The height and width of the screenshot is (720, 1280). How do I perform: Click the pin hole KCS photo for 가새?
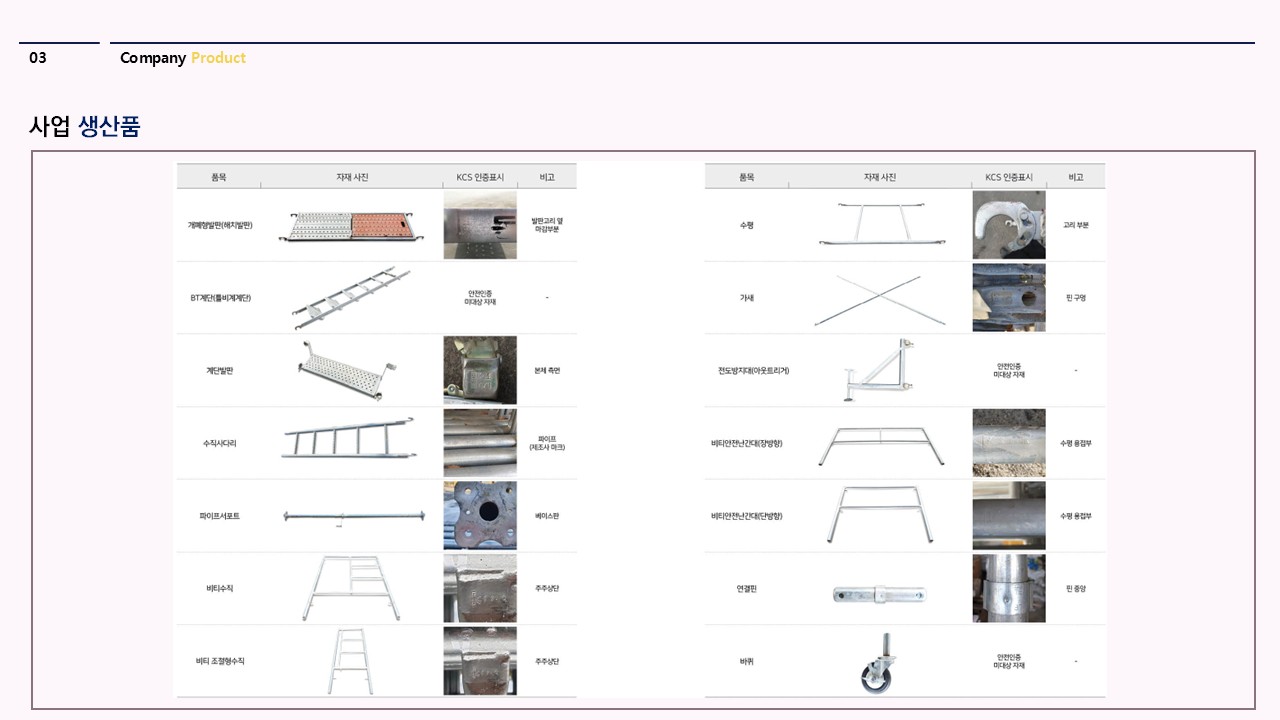(1008, 298)
